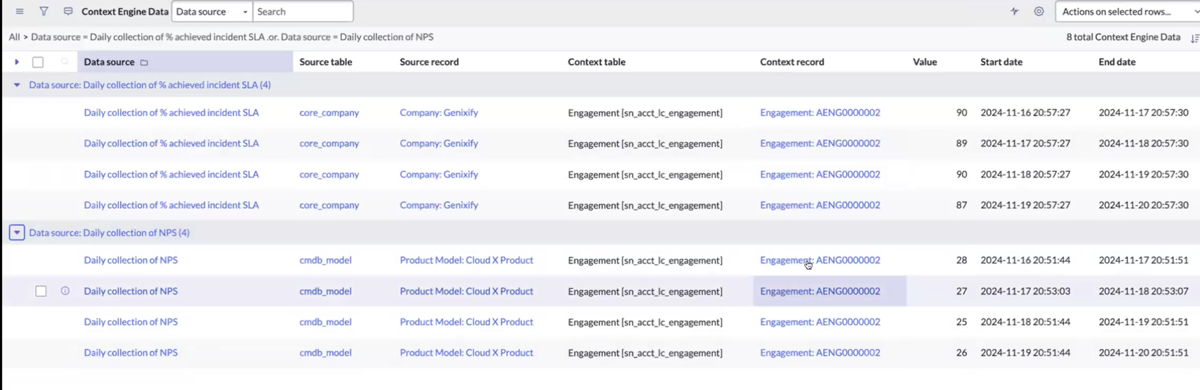
Task: Open Daily collection of NPS link, value 25 row
Action: point(131,322)
